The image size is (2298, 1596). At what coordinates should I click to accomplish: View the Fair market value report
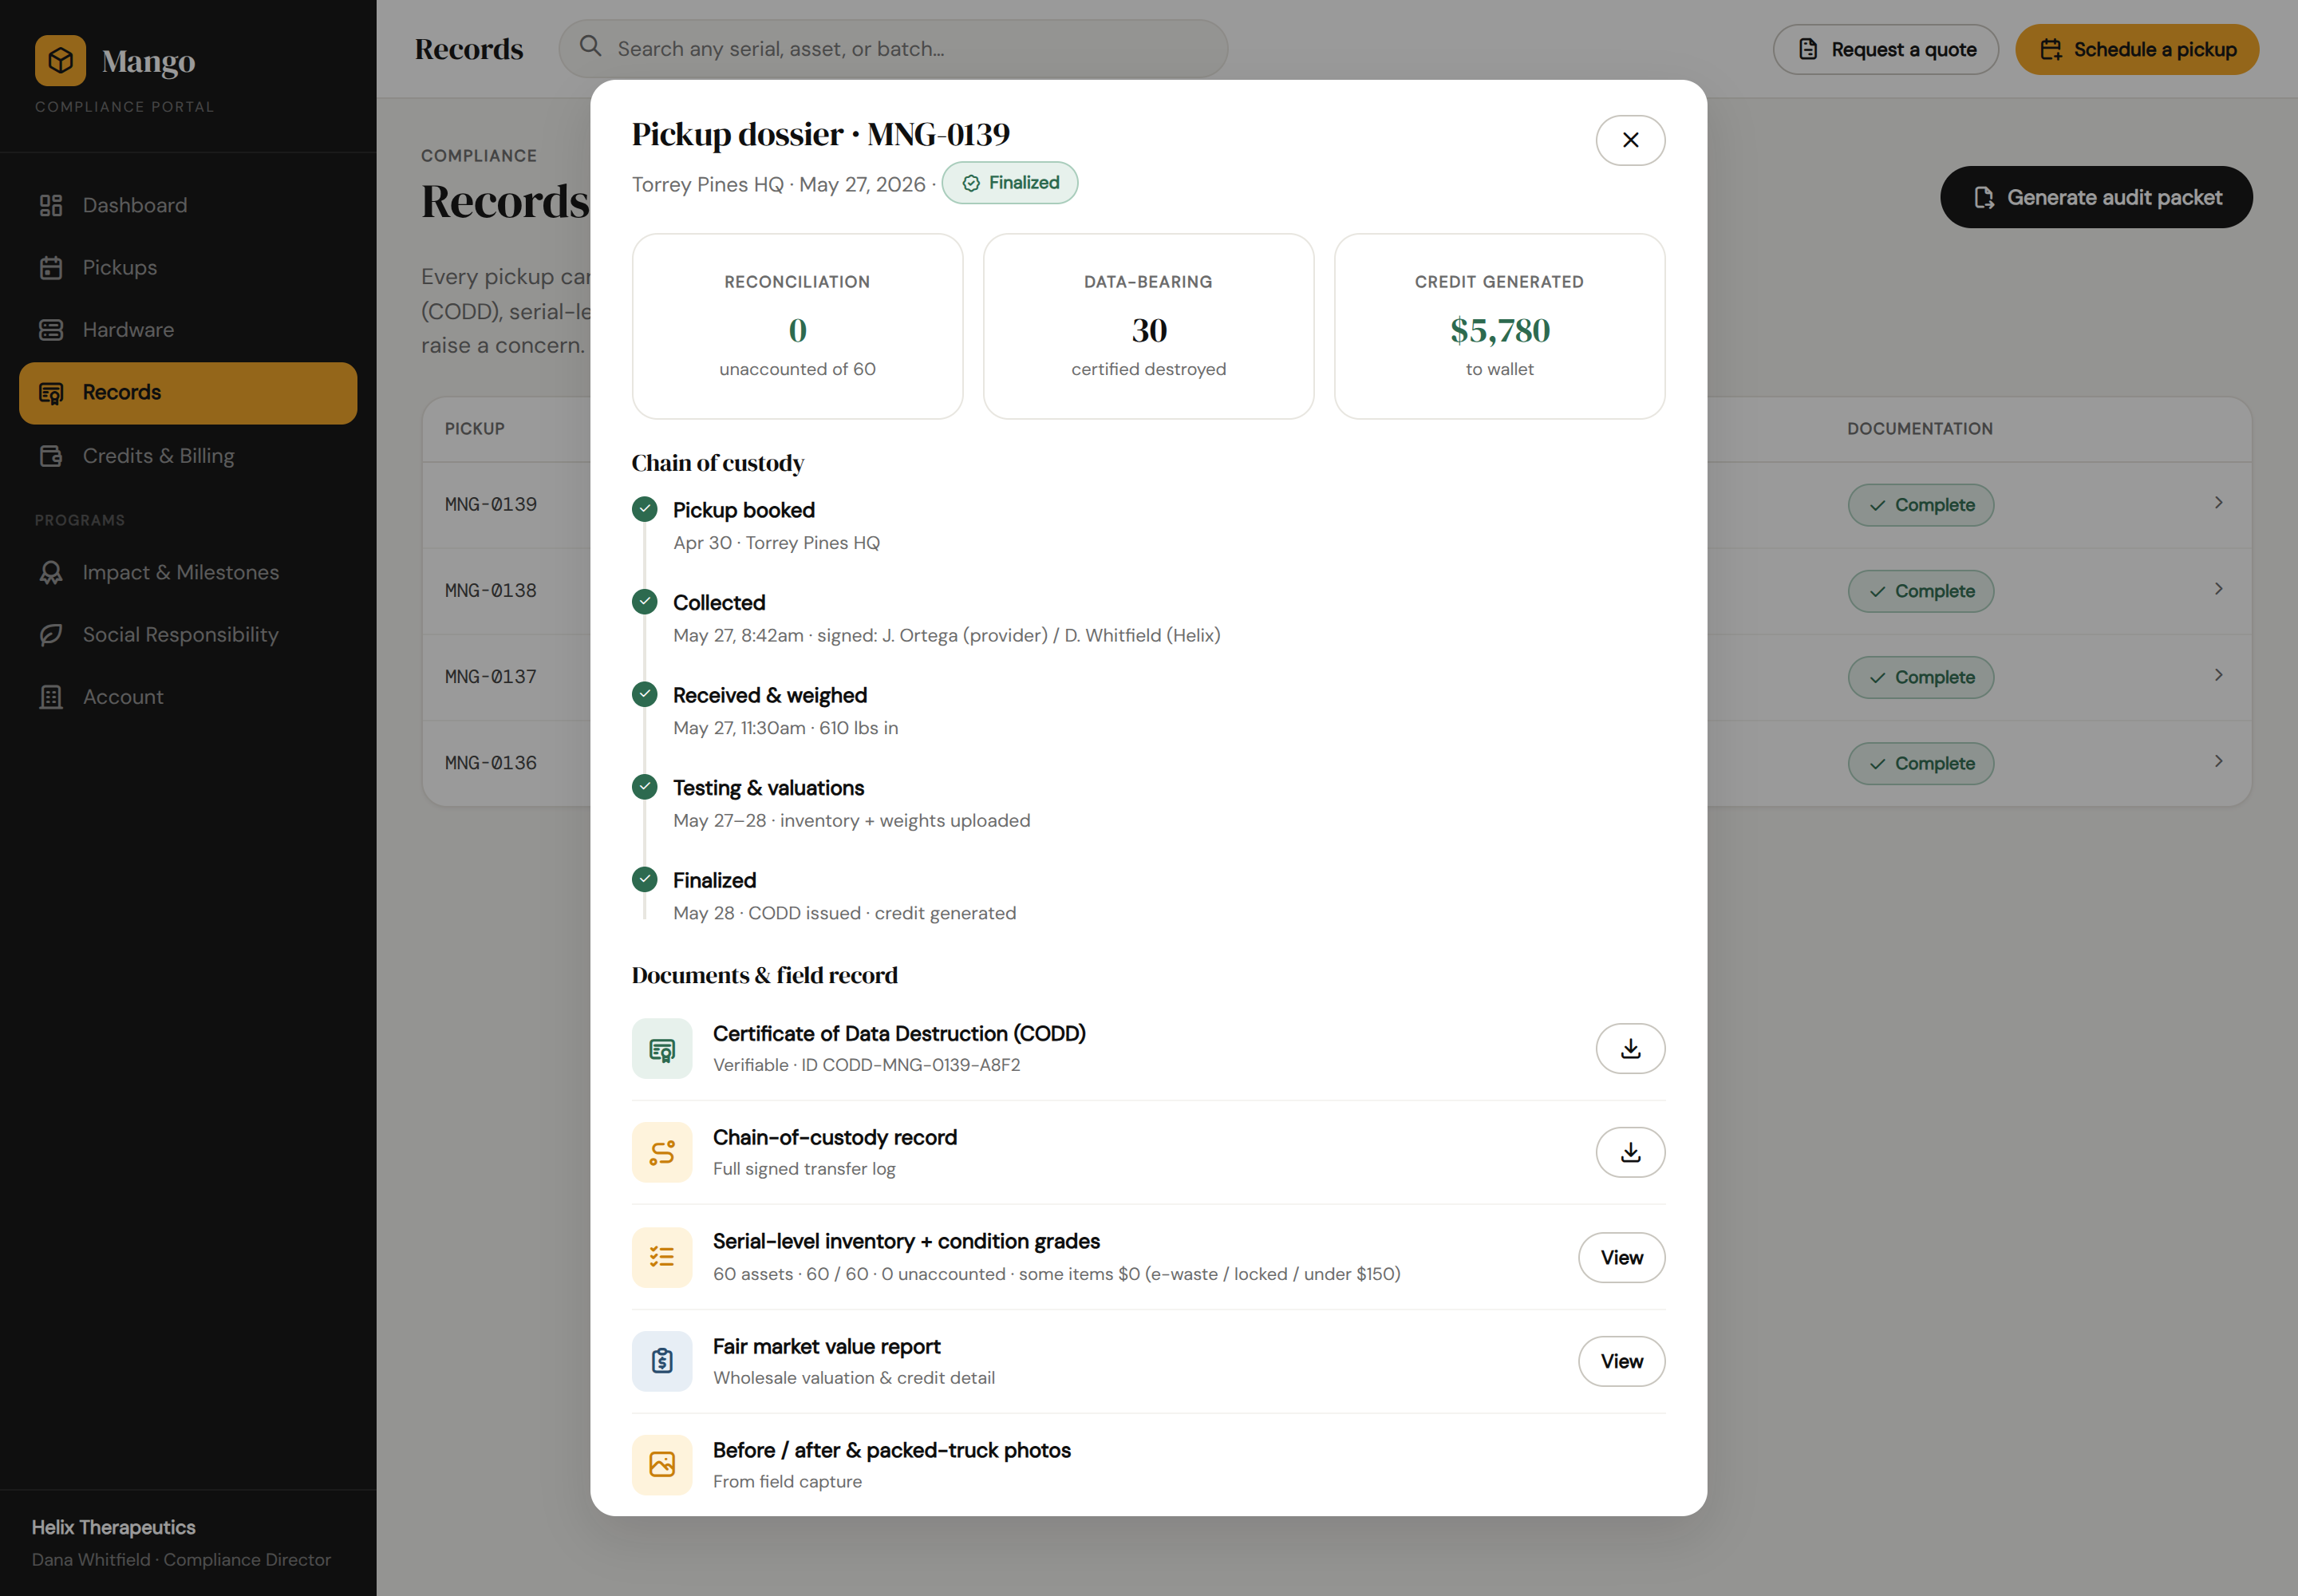click(1621, 1361)
